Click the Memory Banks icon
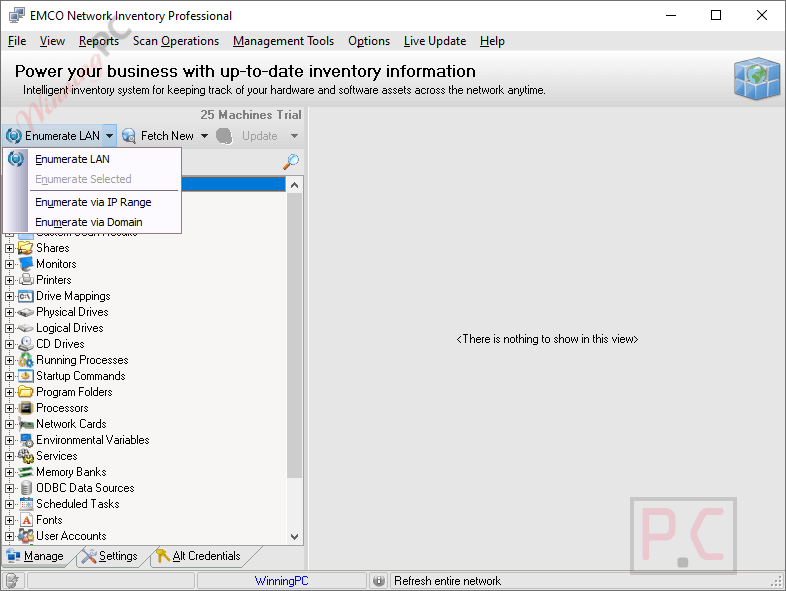Screen dimensions: 786x591 pos(26,472)
